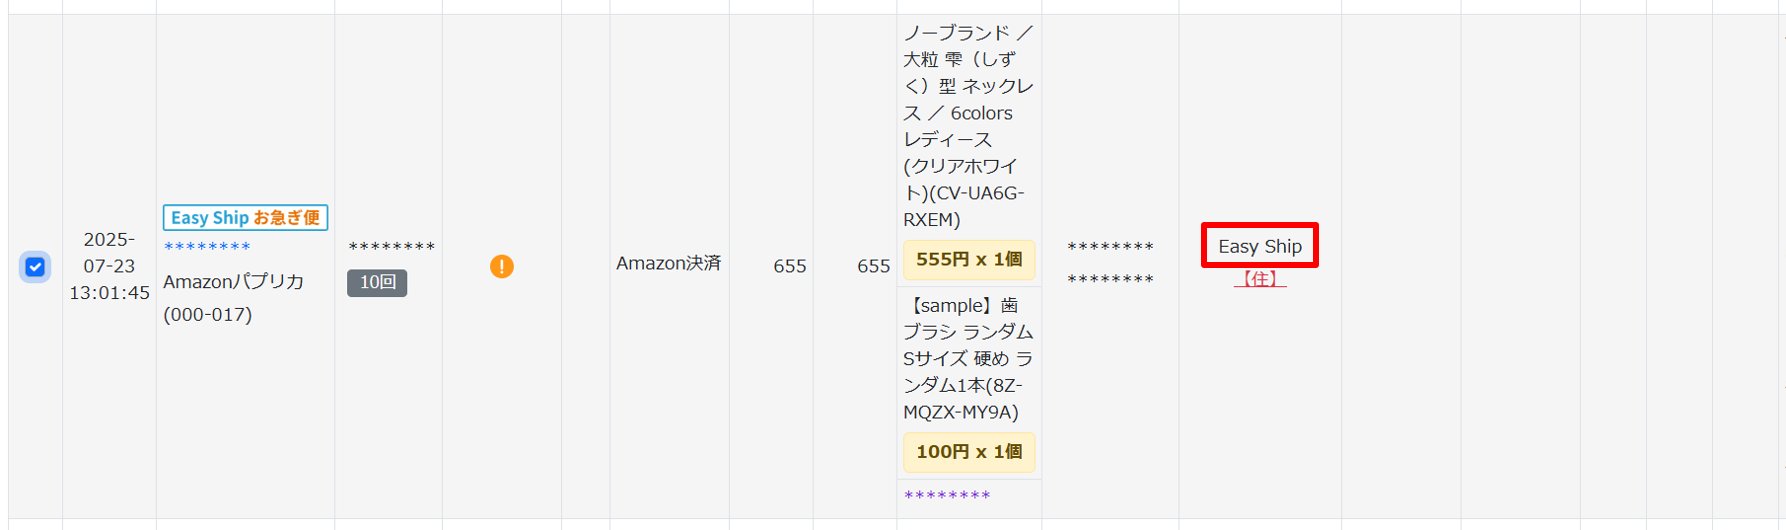
Task: Click the necklace product name text
Action: (968, 126)
